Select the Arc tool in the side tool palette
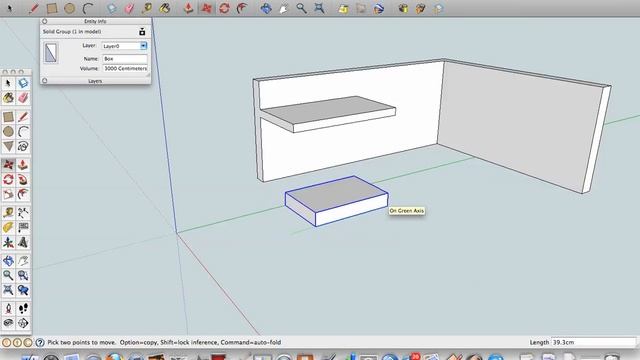640x360 pixels. pos(23,131)
